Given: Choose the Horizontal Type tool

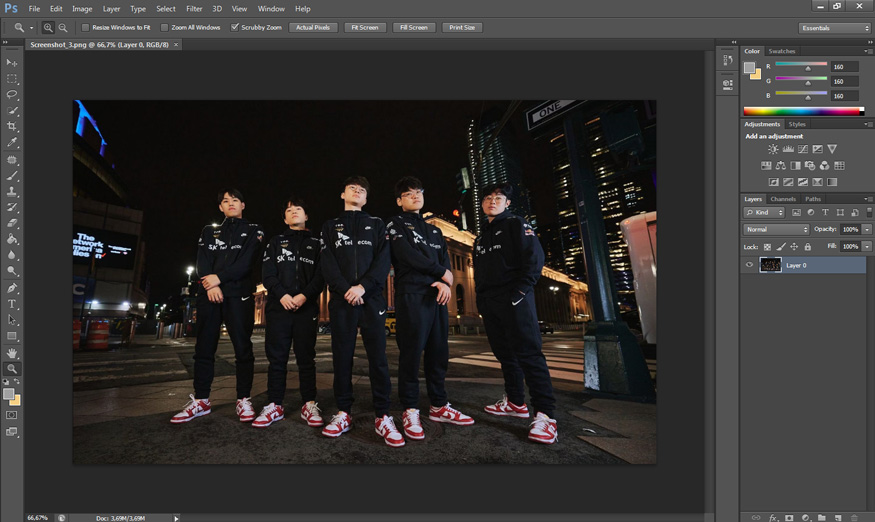Looking at the screenshot, I should [x=12, y=303].
